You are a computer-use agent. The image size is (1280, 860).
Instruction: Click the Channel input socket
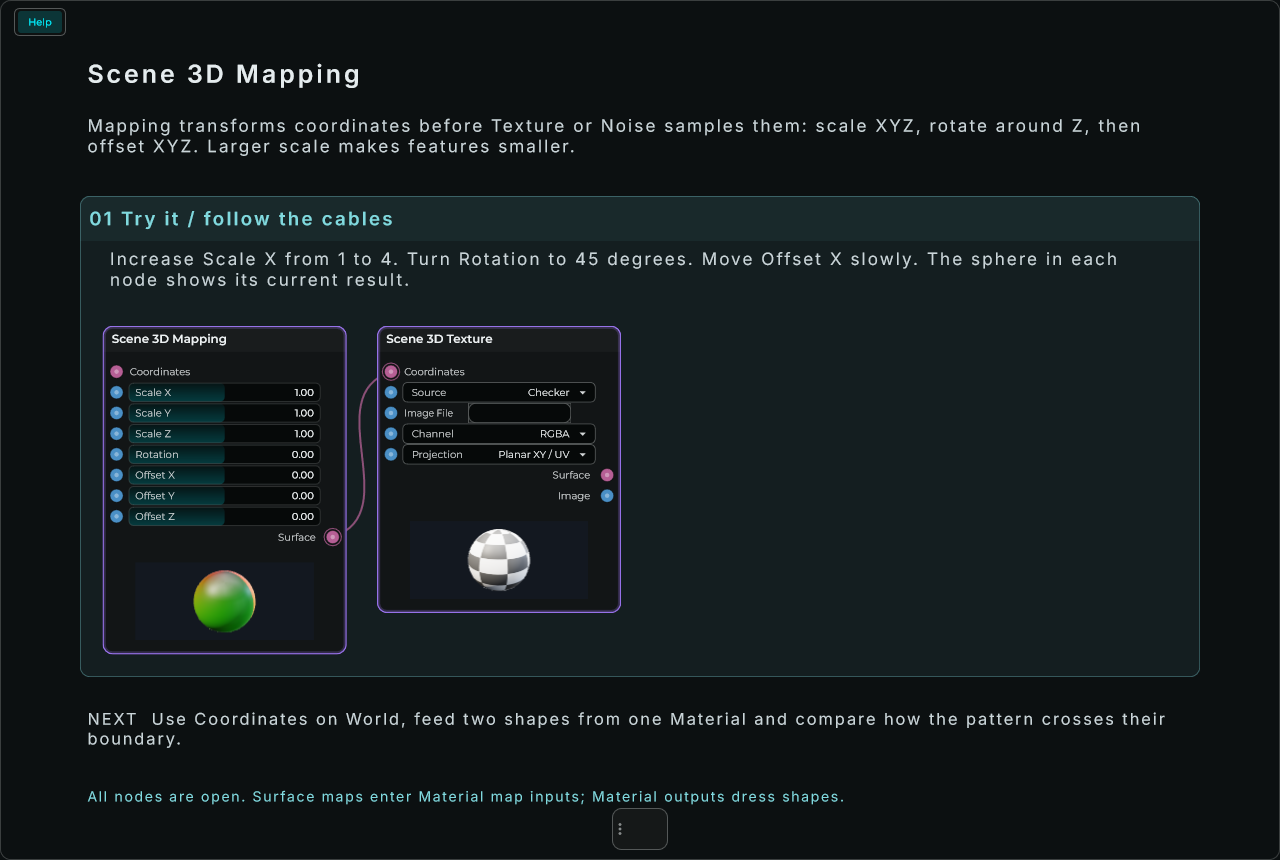click(391, 434)
